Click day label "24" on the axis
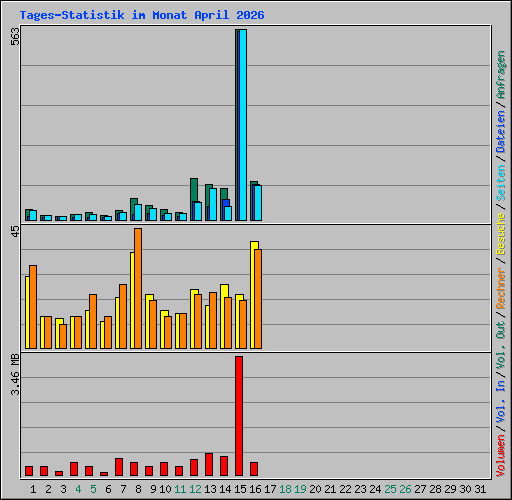 pyautogui.click(x=375, y=489)
